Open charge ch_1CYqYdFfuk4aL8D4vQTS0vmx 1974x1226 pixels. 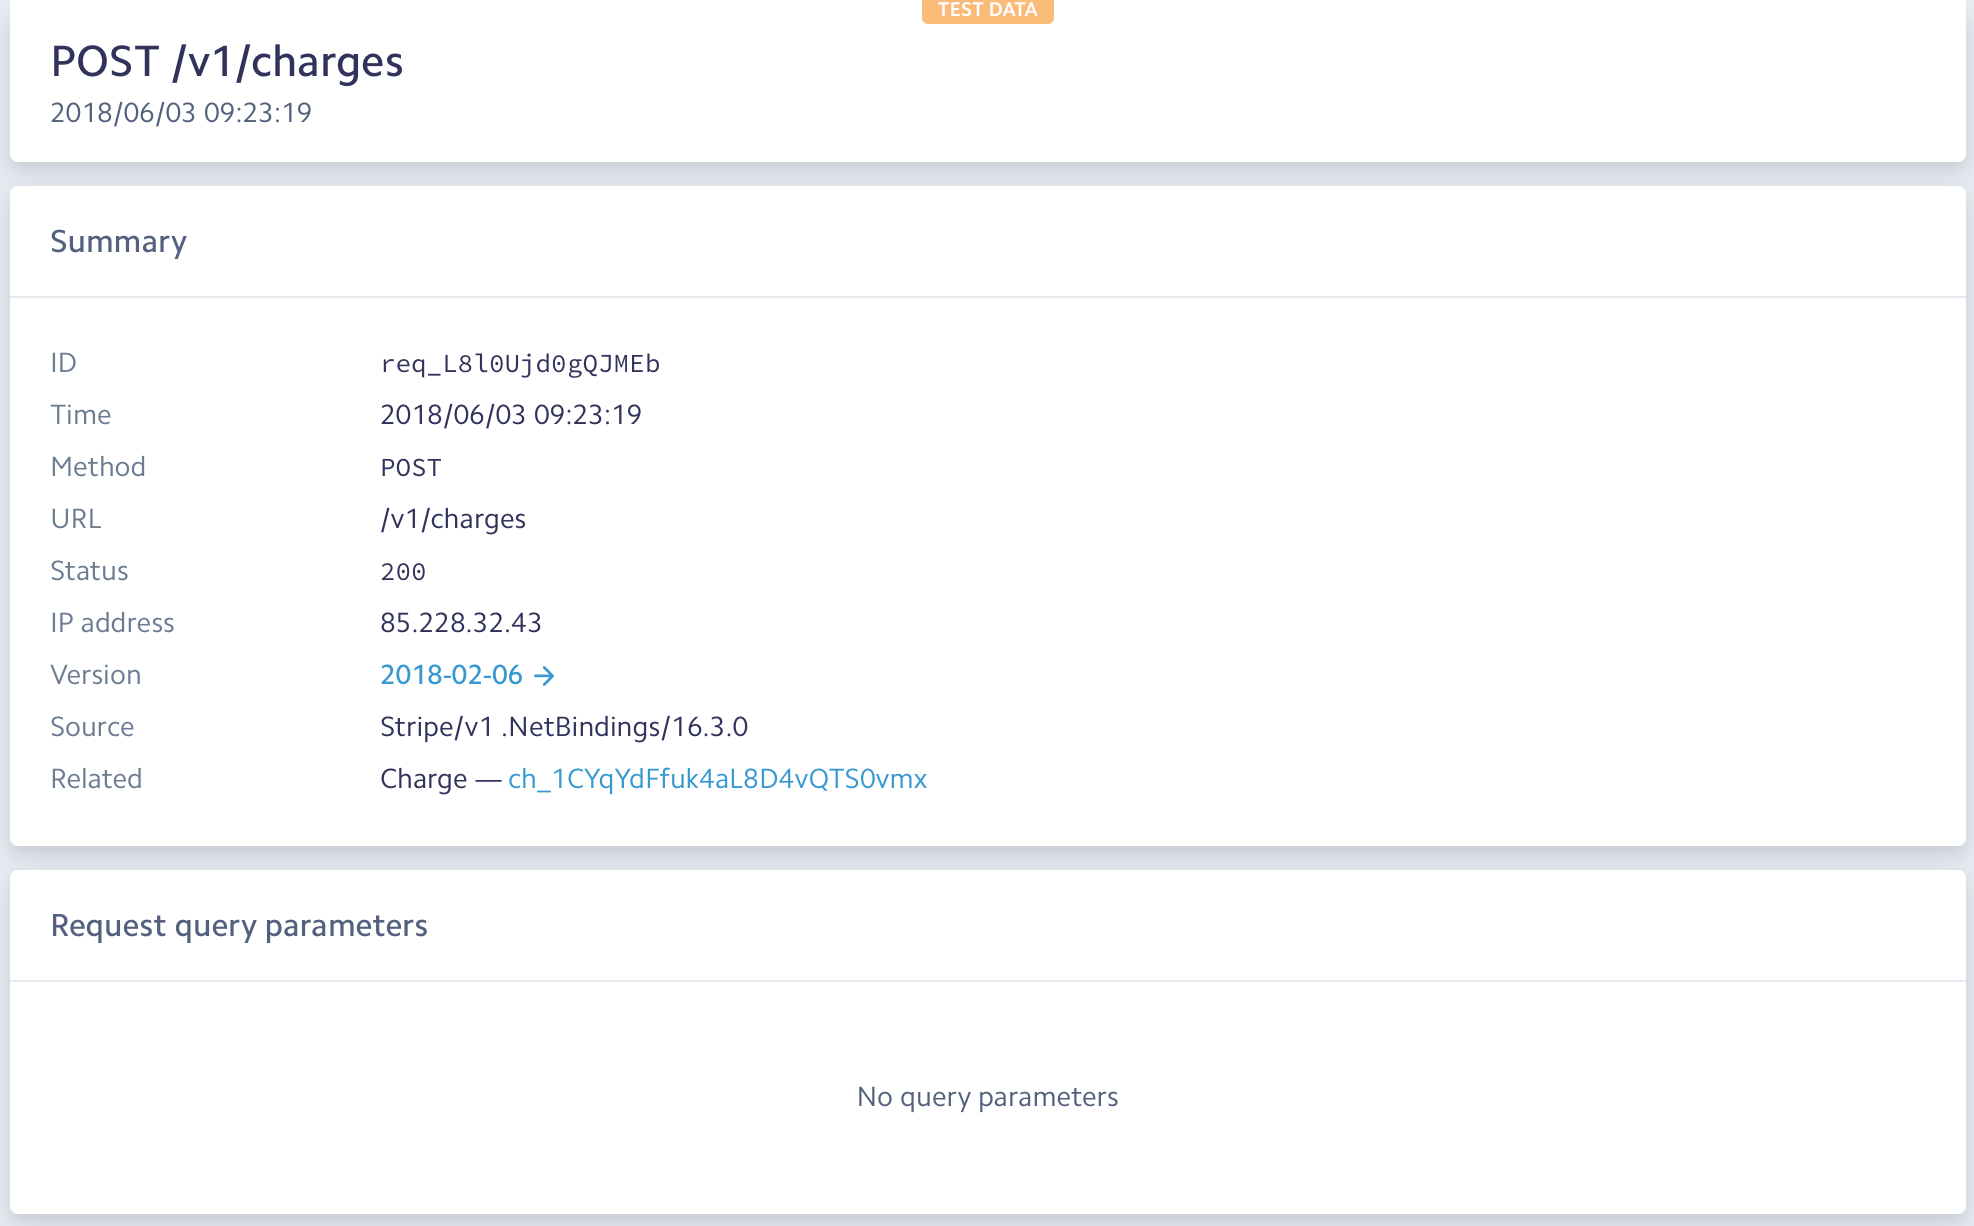coord(716,779)
